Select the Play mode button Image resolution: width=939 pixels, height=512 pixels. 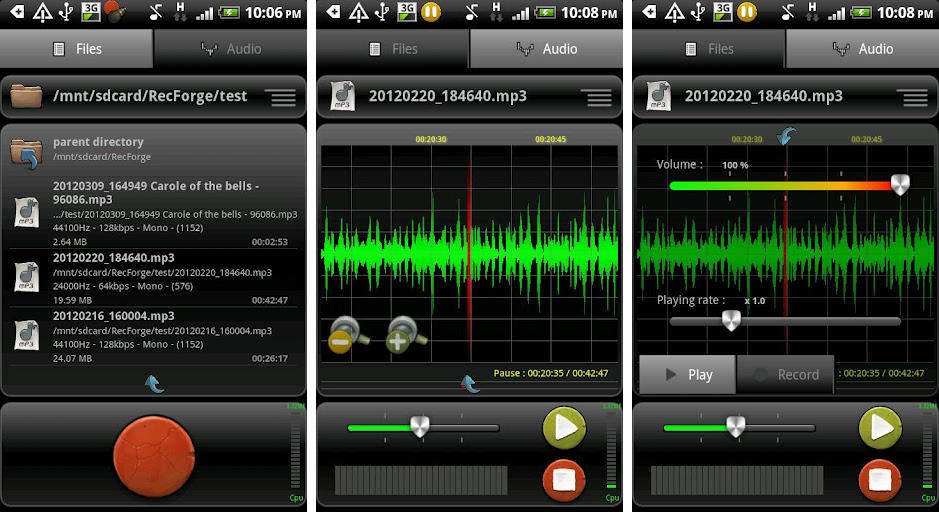687,375
